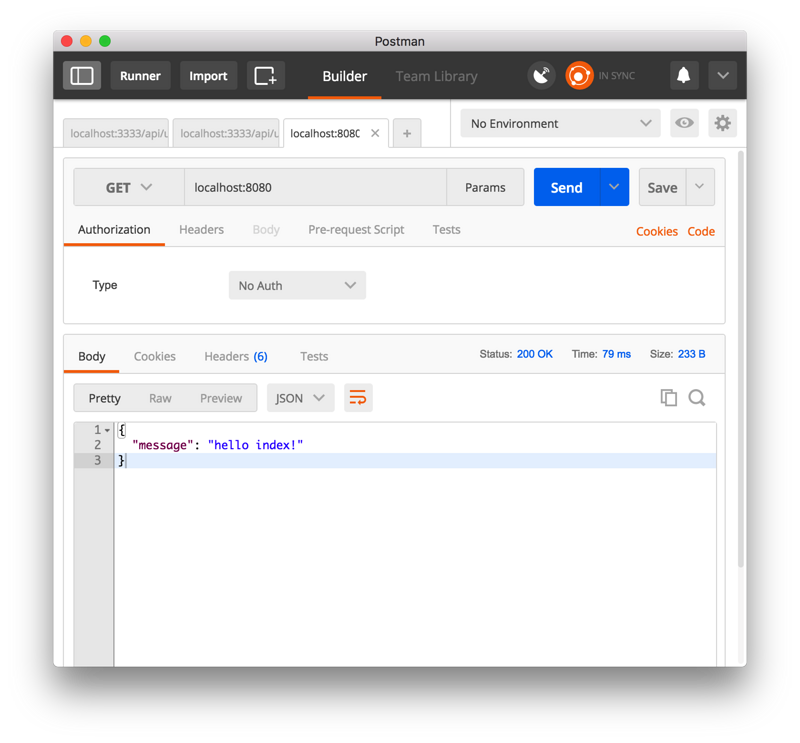Open the GET method dropdown
Image resolution: width=800 pixels, height=743 pixels.
(129, 187)
